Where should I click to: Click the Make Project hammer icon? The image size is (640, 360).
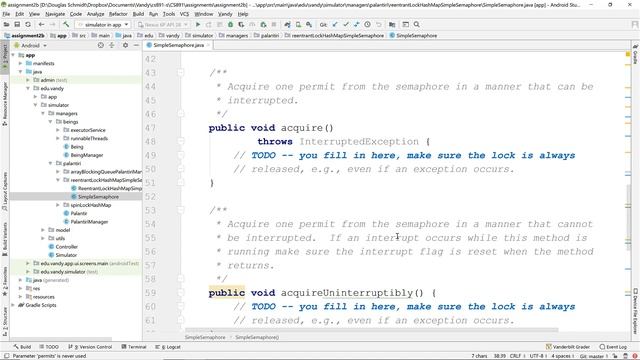click(x=66, y=24)
